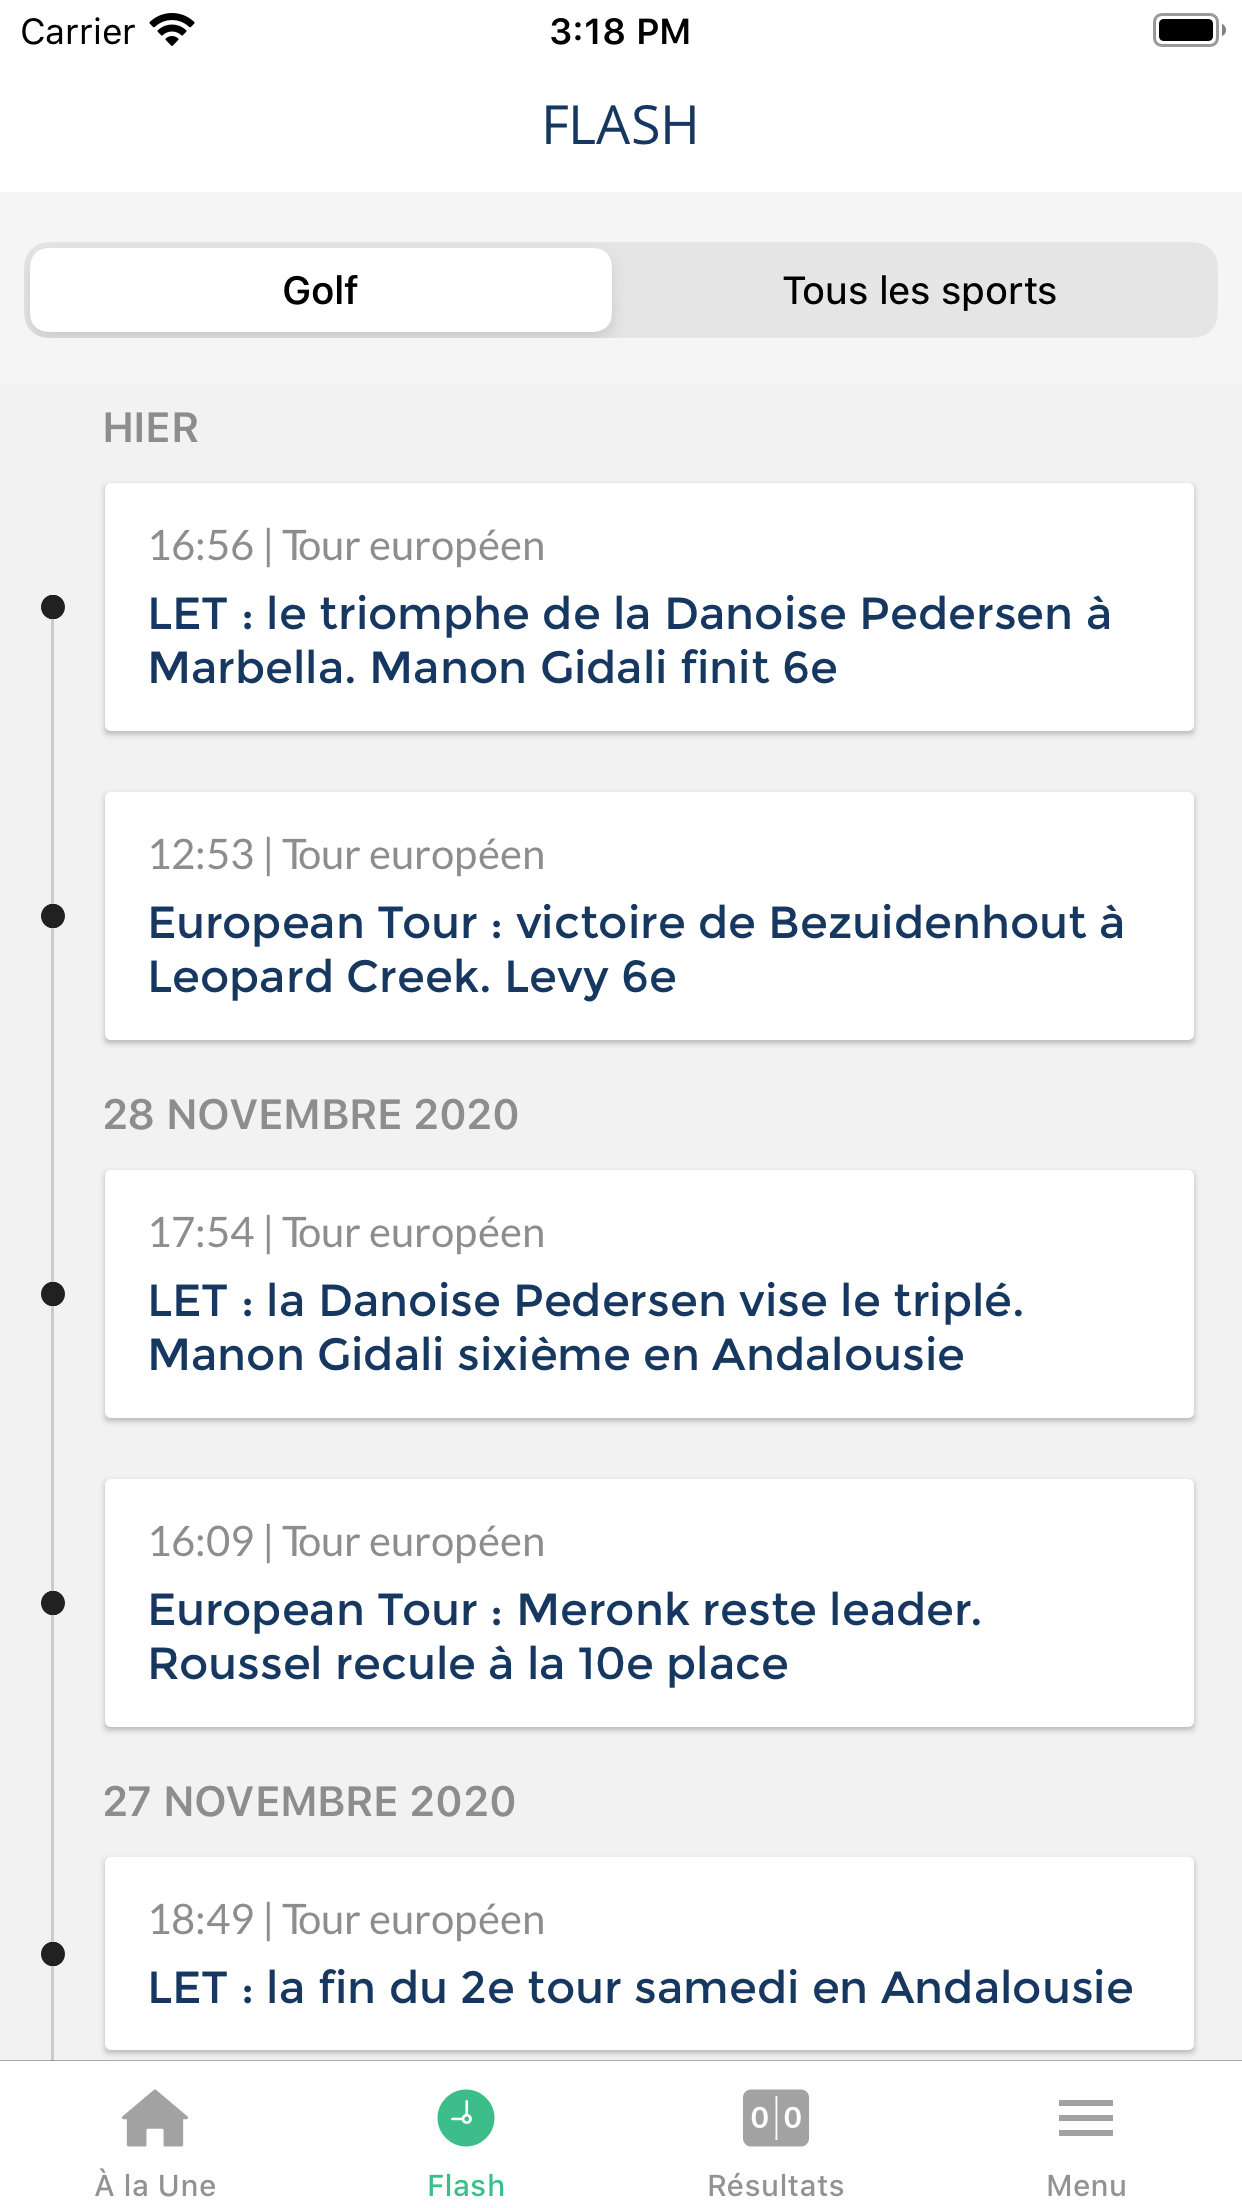
Task: Tap the Wi-Fi status icon
Action: coord(172,31)
